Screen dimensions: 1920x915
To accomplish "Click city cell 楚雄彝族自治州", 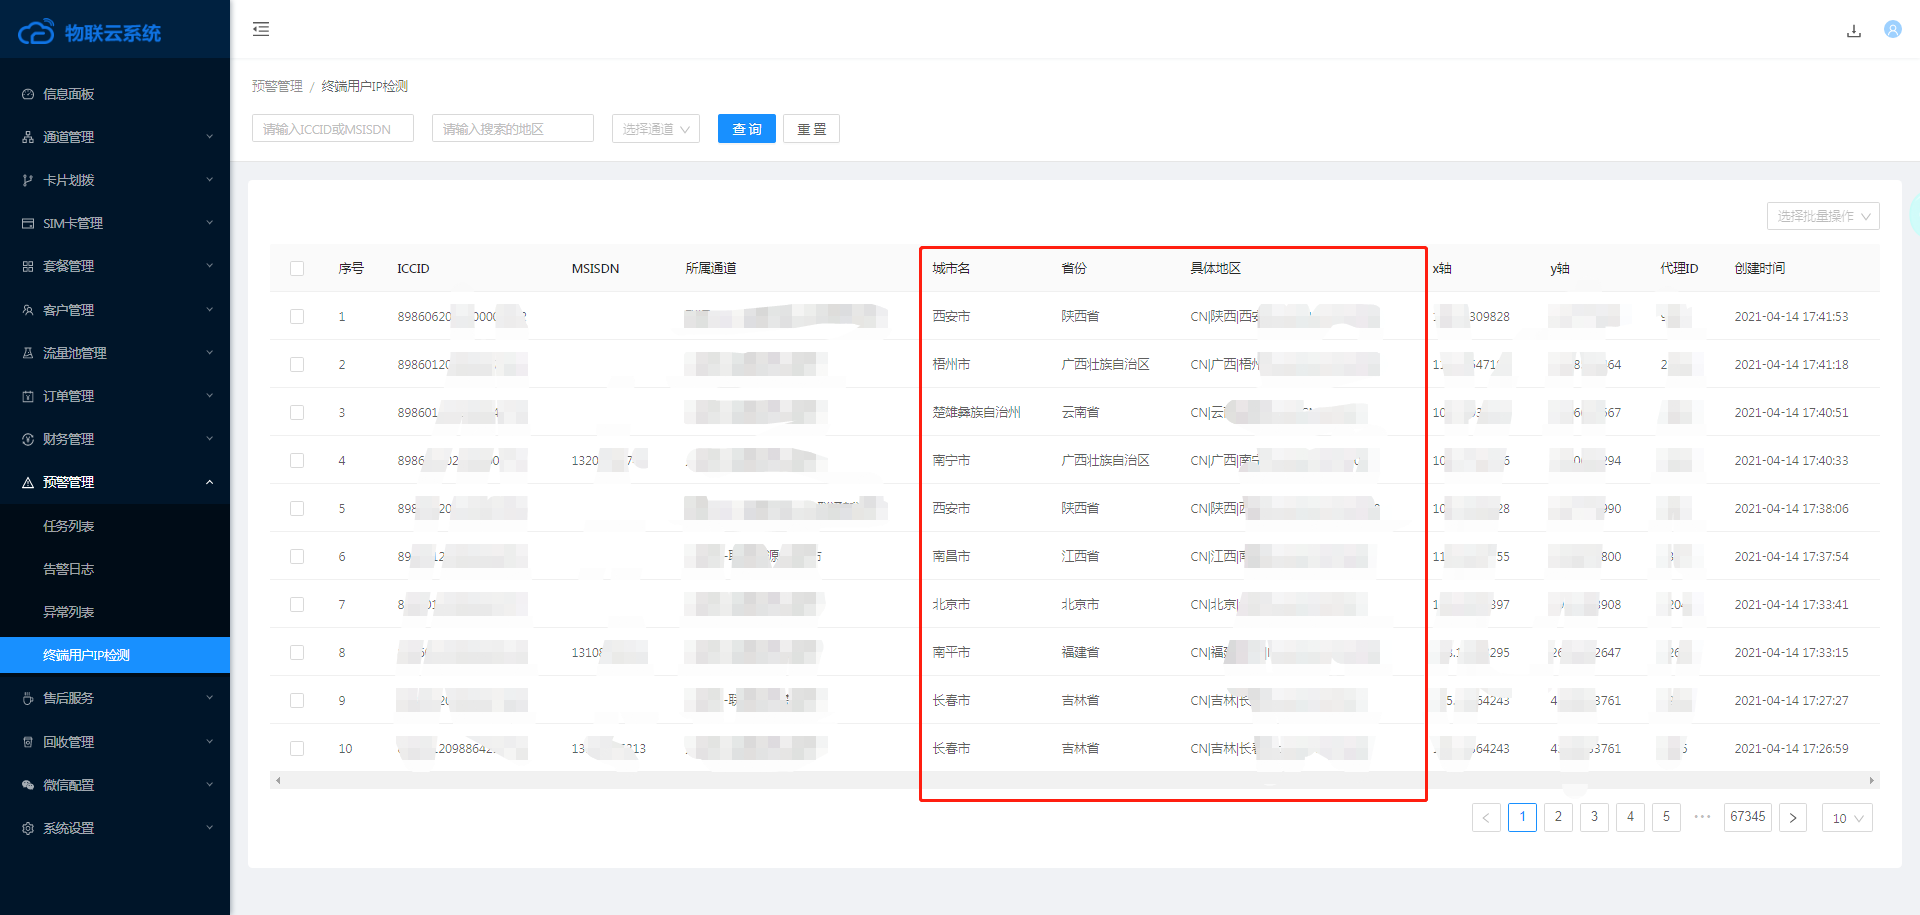I will point(976,412).
